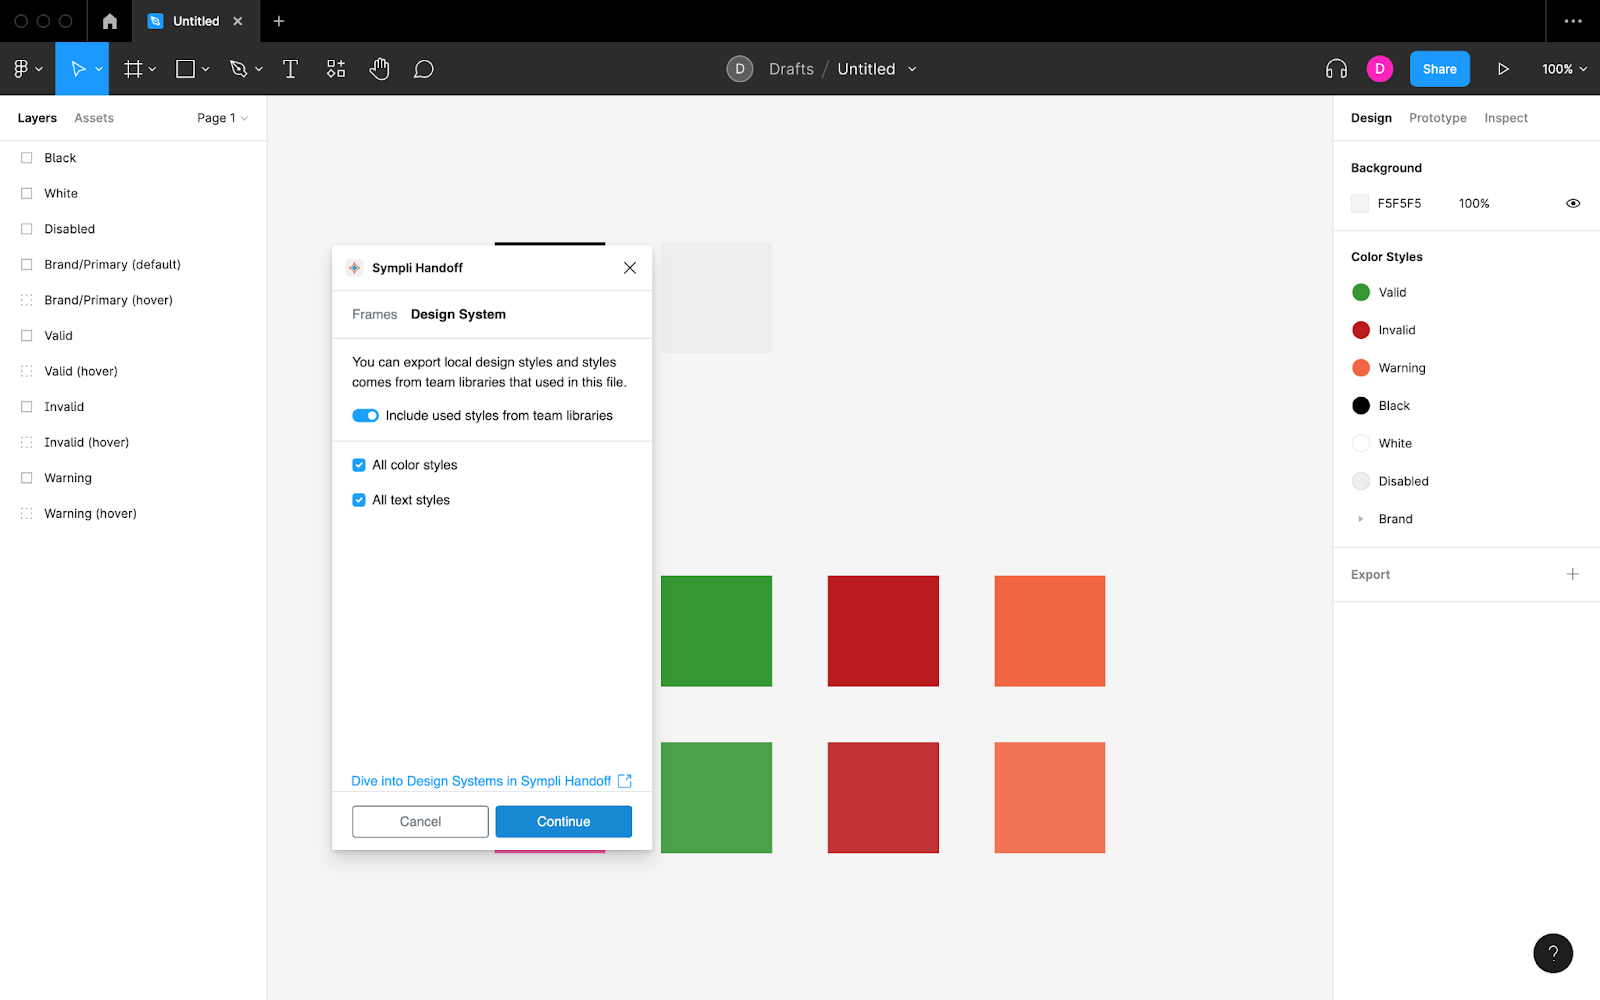Add an export setting with plus icon
Screen dimensions: 1600x1000
[x=1573, y=574]
